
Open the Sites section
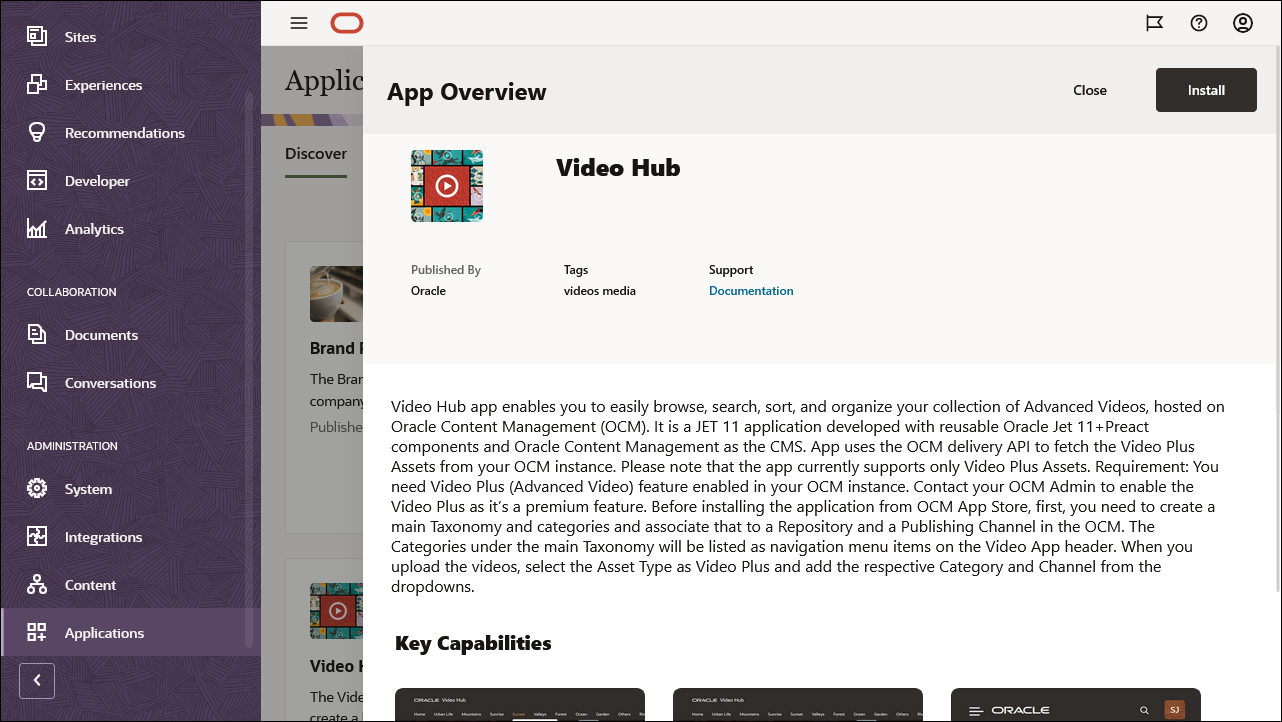pyautogui.click(x=78, y=36)
